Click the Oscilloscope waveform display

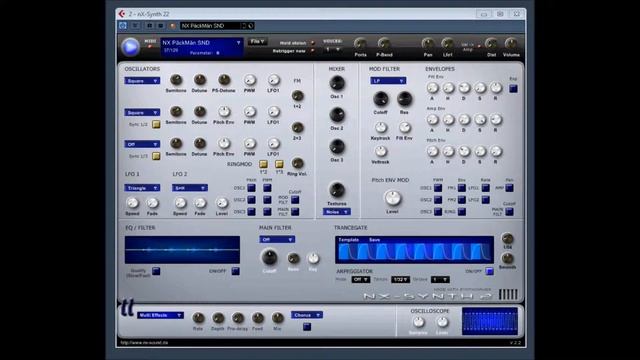490,321
